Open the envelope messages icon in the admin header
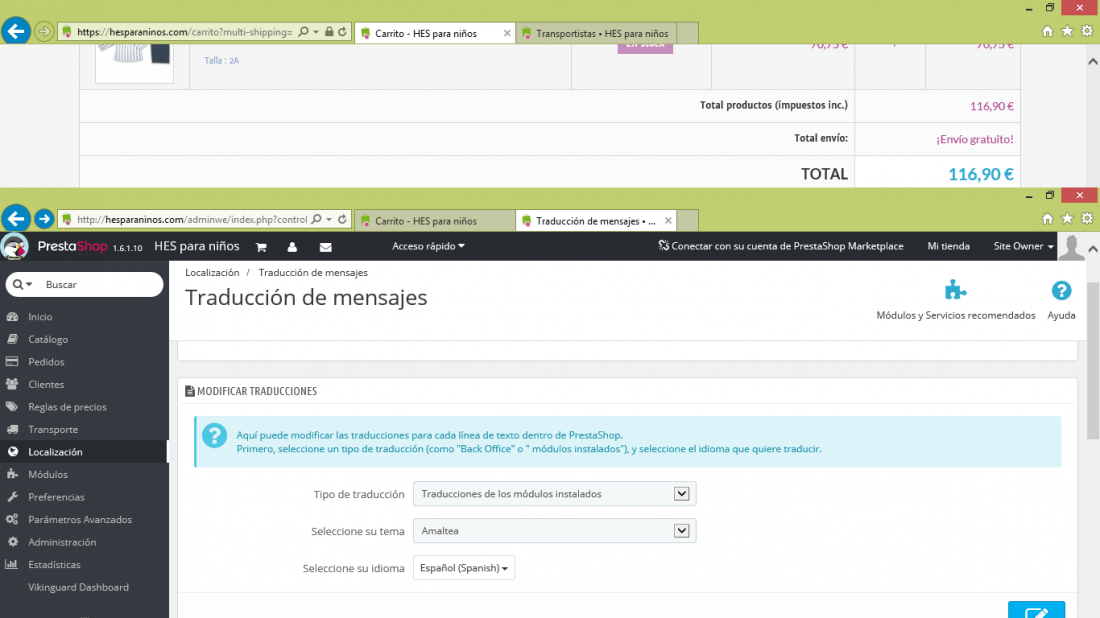 [326, 247]
